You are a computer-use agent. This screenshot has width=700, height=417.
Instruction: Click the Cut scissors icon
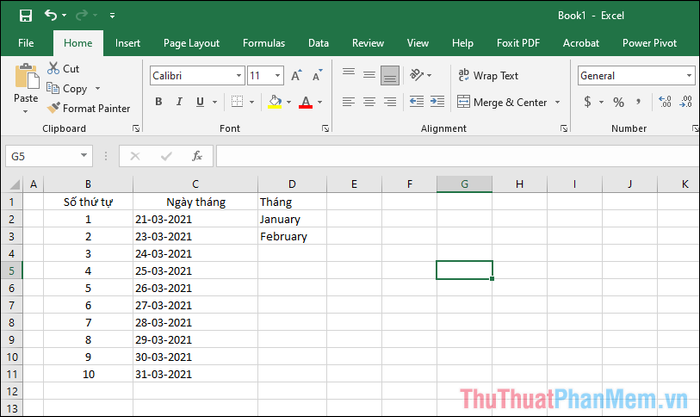click(53, 69)
